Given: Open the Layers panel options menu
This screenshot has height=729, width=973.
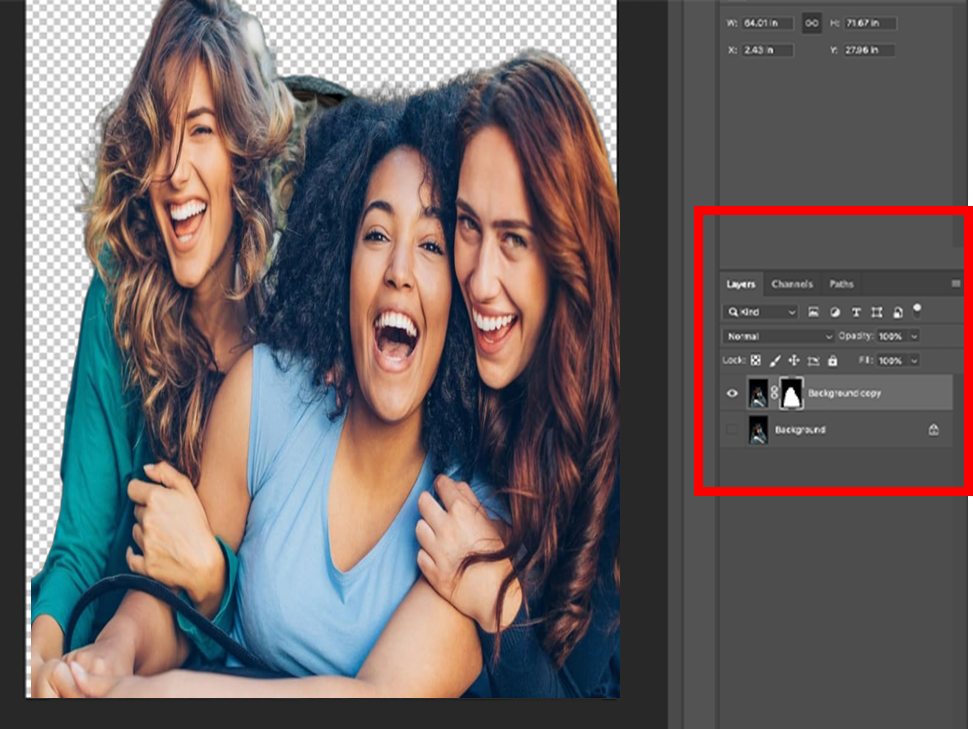Looking at the screenshot, I should point(956,284).
